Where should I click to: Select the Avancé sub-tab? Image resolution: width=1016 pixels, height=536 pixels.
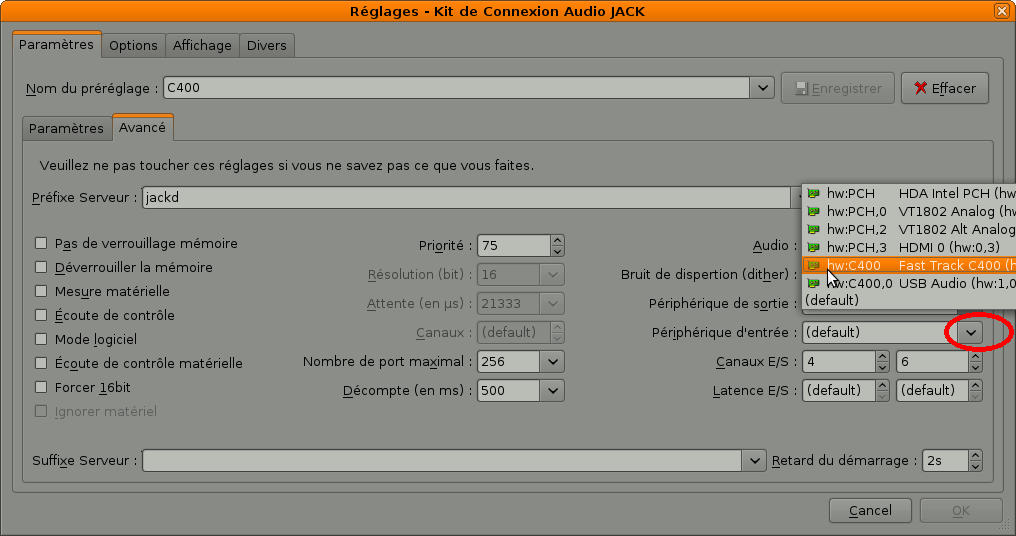pyautogui.click(x=143, y=127)
